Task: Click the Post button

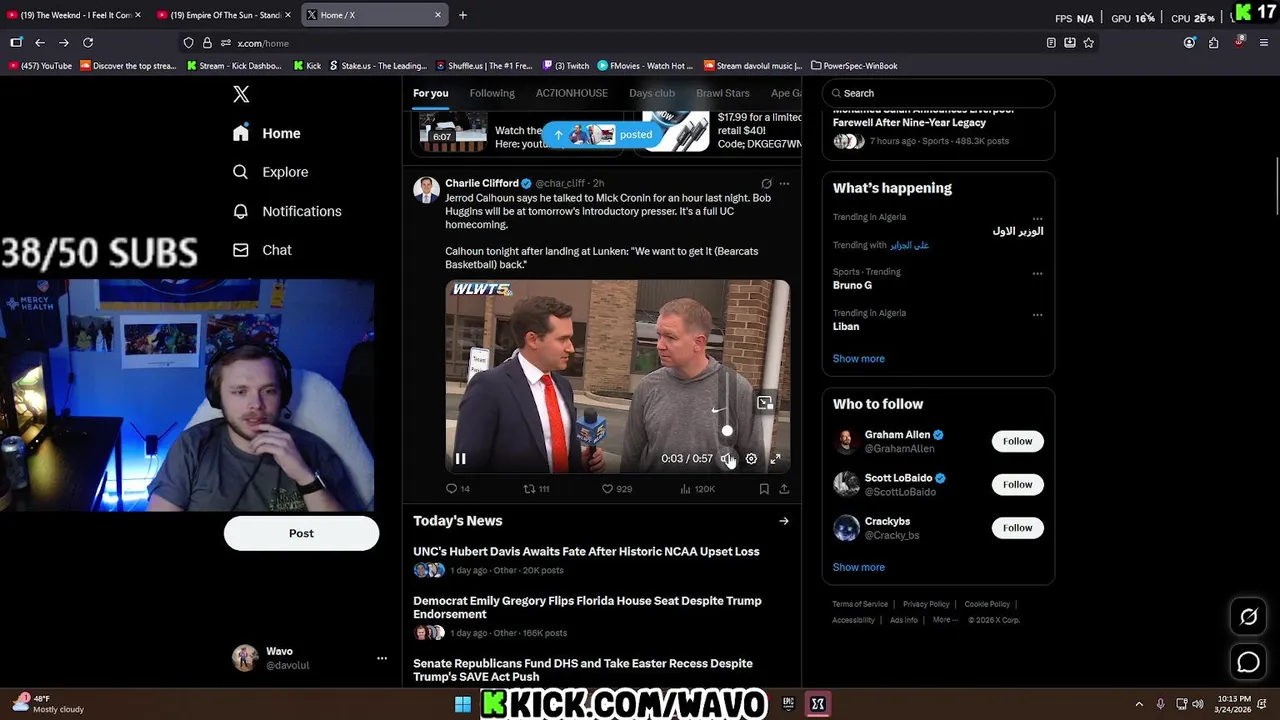Action: point(301,533)
